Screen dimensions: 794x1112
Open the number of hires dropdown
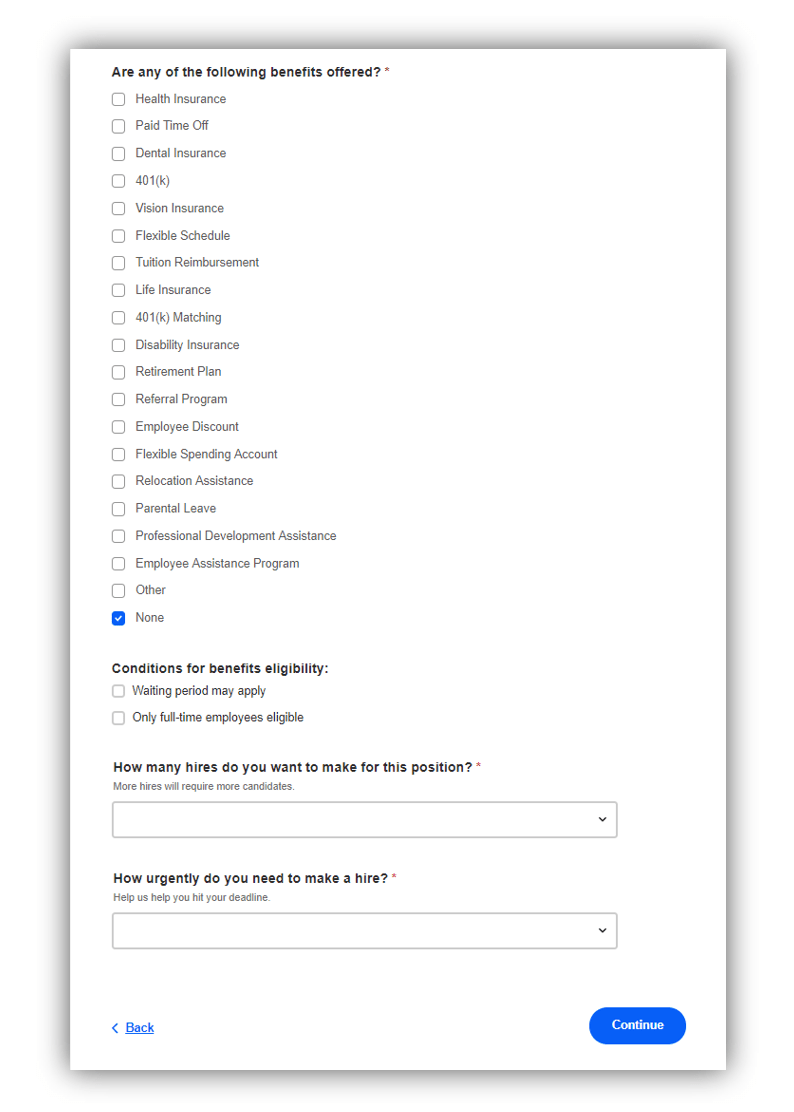(364, 820)
